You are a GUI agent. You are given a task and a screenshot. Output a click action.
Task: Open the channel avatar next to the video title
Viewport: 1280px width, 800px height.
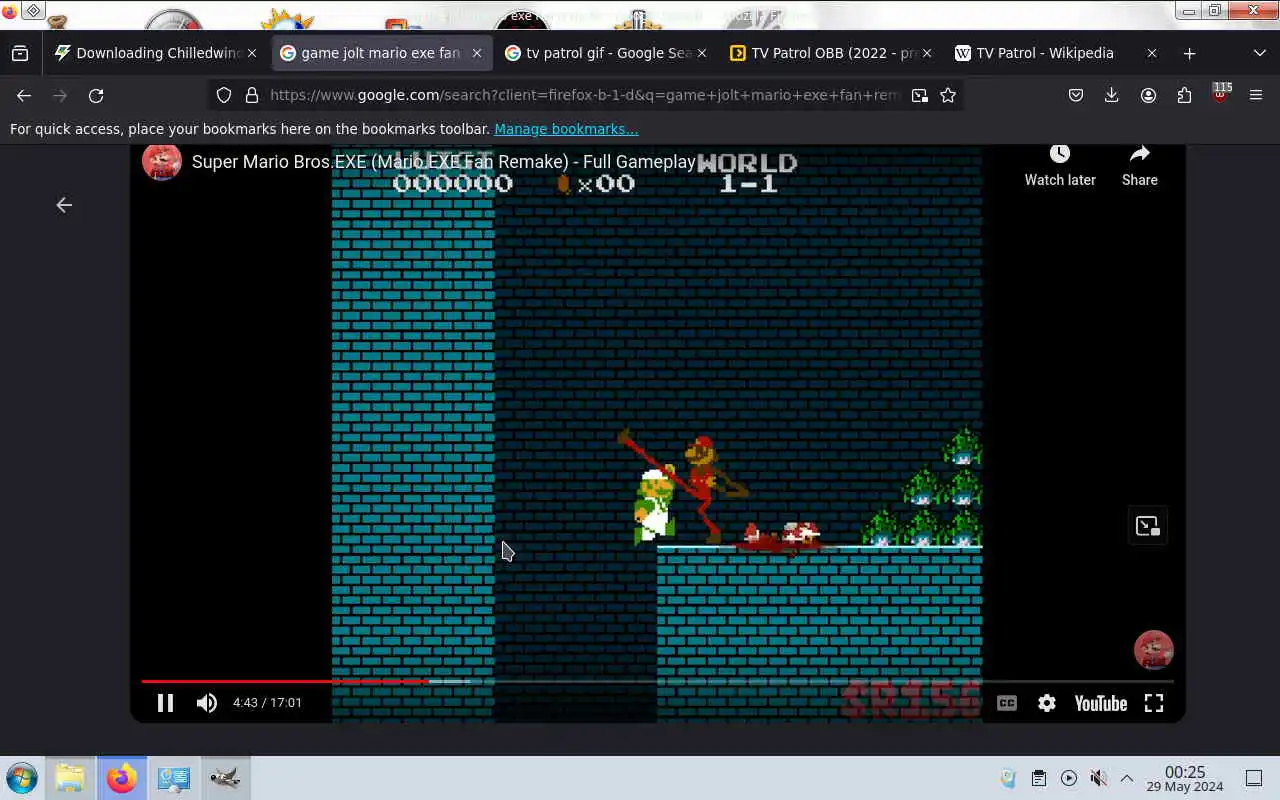(x=162, y=161)
